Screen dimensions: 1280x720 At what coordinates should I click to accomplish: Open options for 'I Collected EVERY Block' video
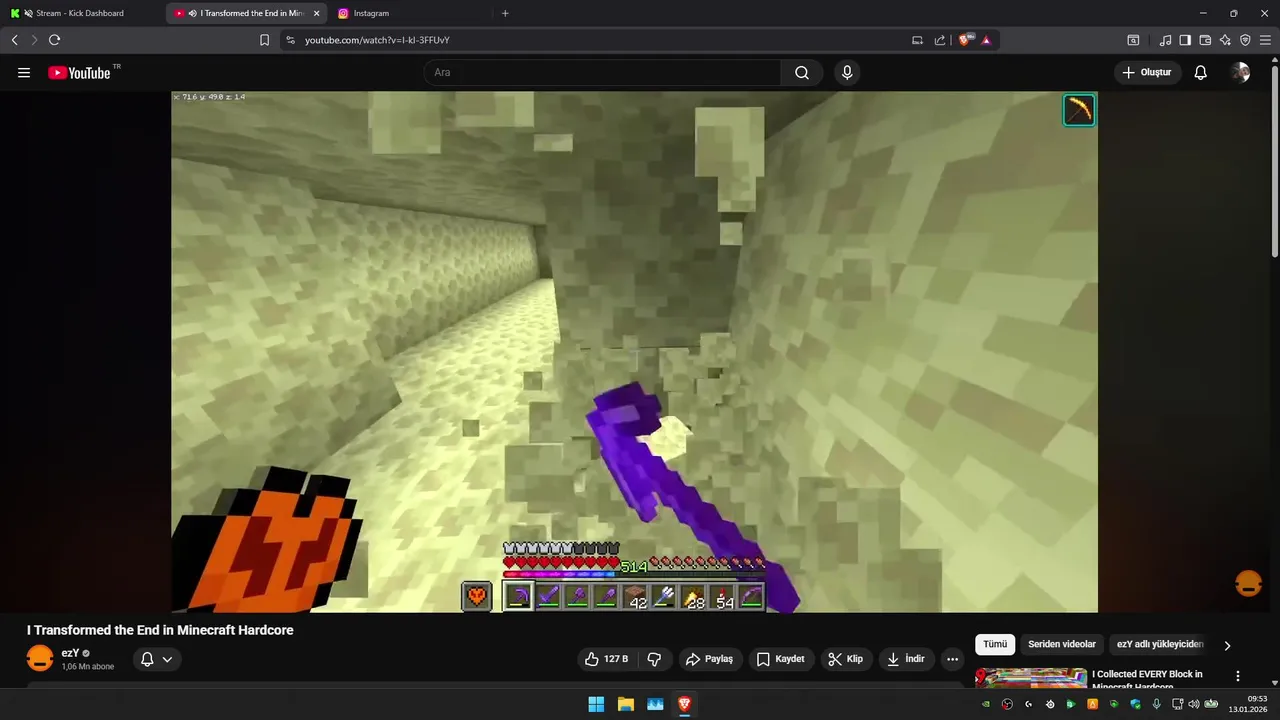(1238, 676)
